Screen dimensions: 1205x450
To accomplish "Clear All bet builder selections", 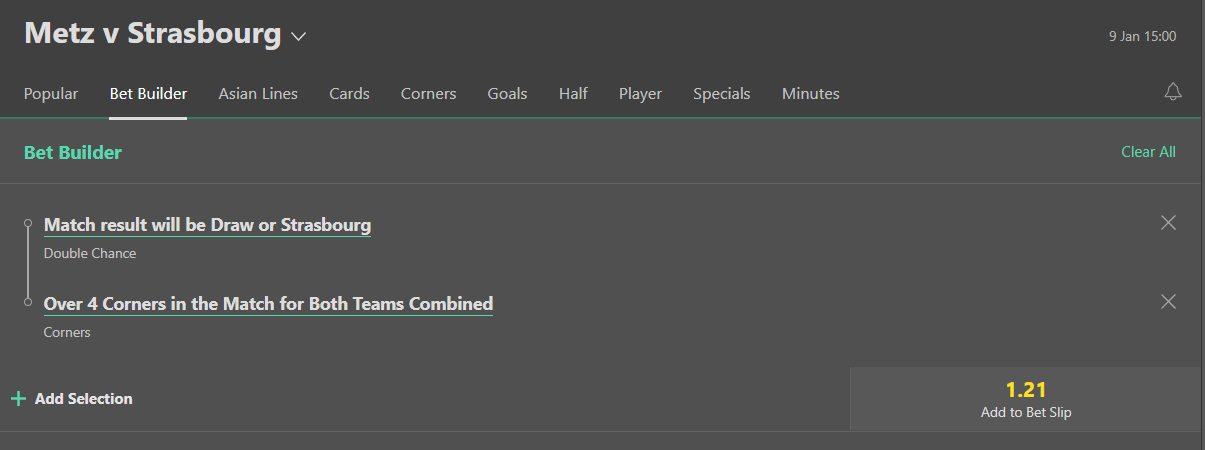I will click(1148, 152).
